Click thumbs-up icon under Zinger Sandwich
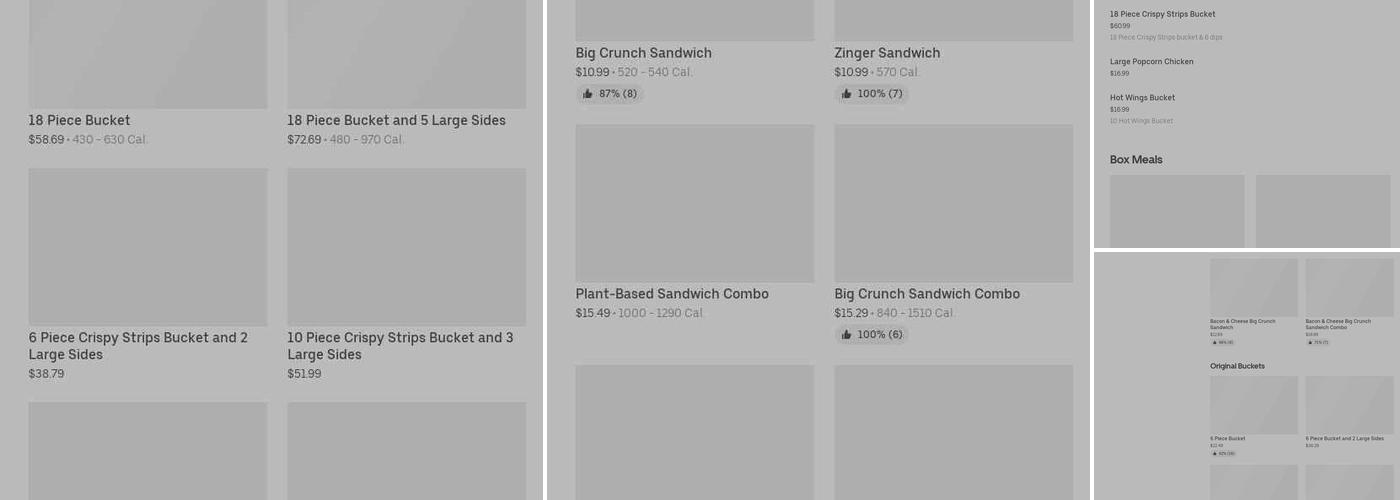The height and width of the screenshot is (500, 1400). pyautogui.click(x=847, y=94)
